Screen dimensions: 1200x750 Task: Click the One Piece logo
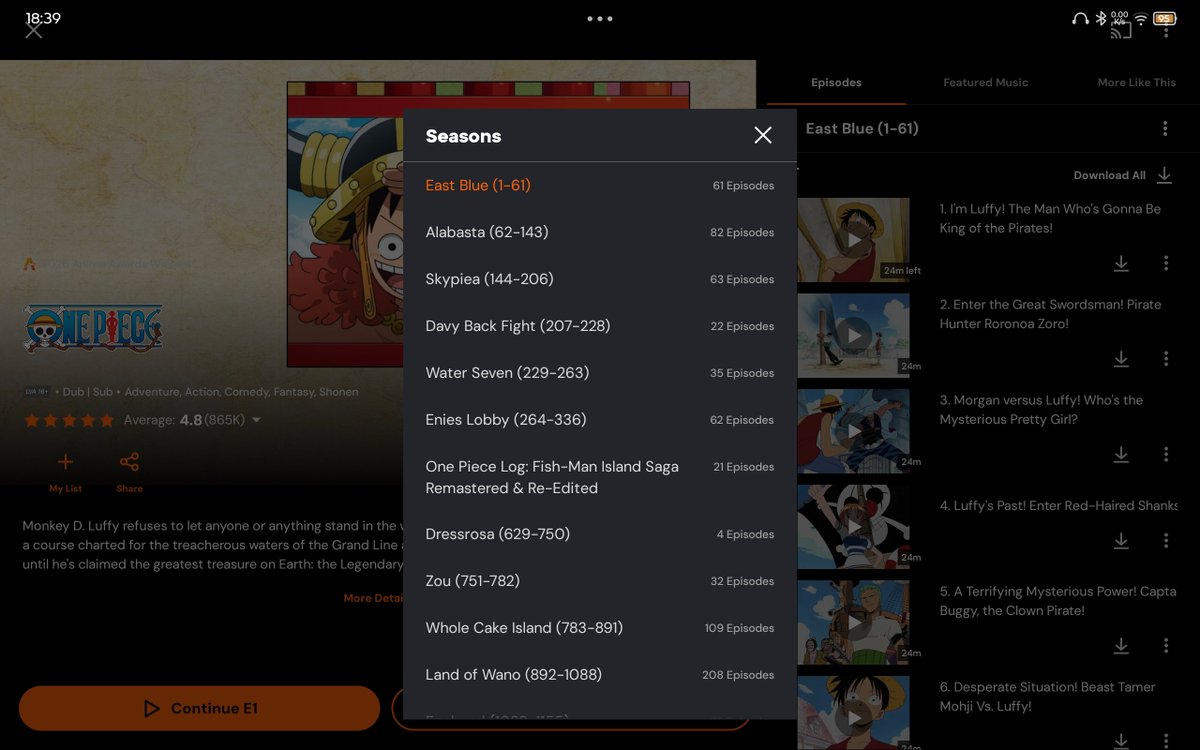pyautogui.click(x=94, y=329)
